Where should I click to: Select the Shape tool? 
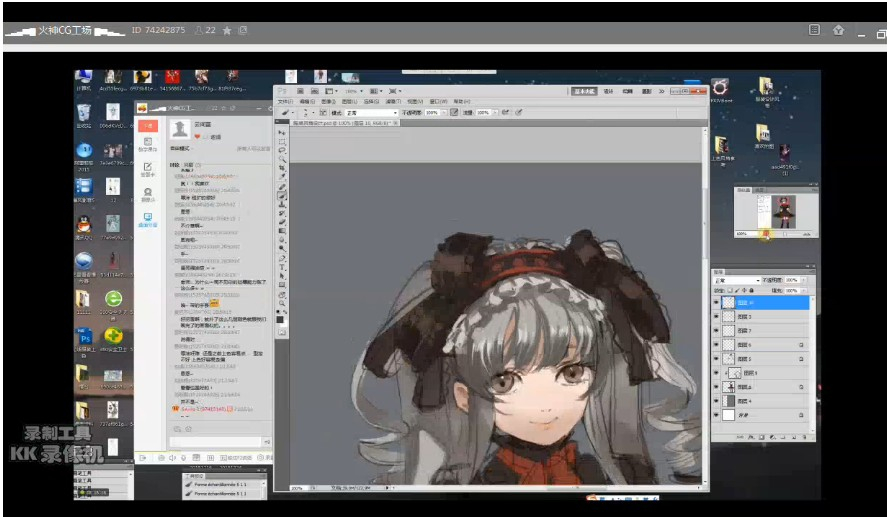click(x=282, y=285)
